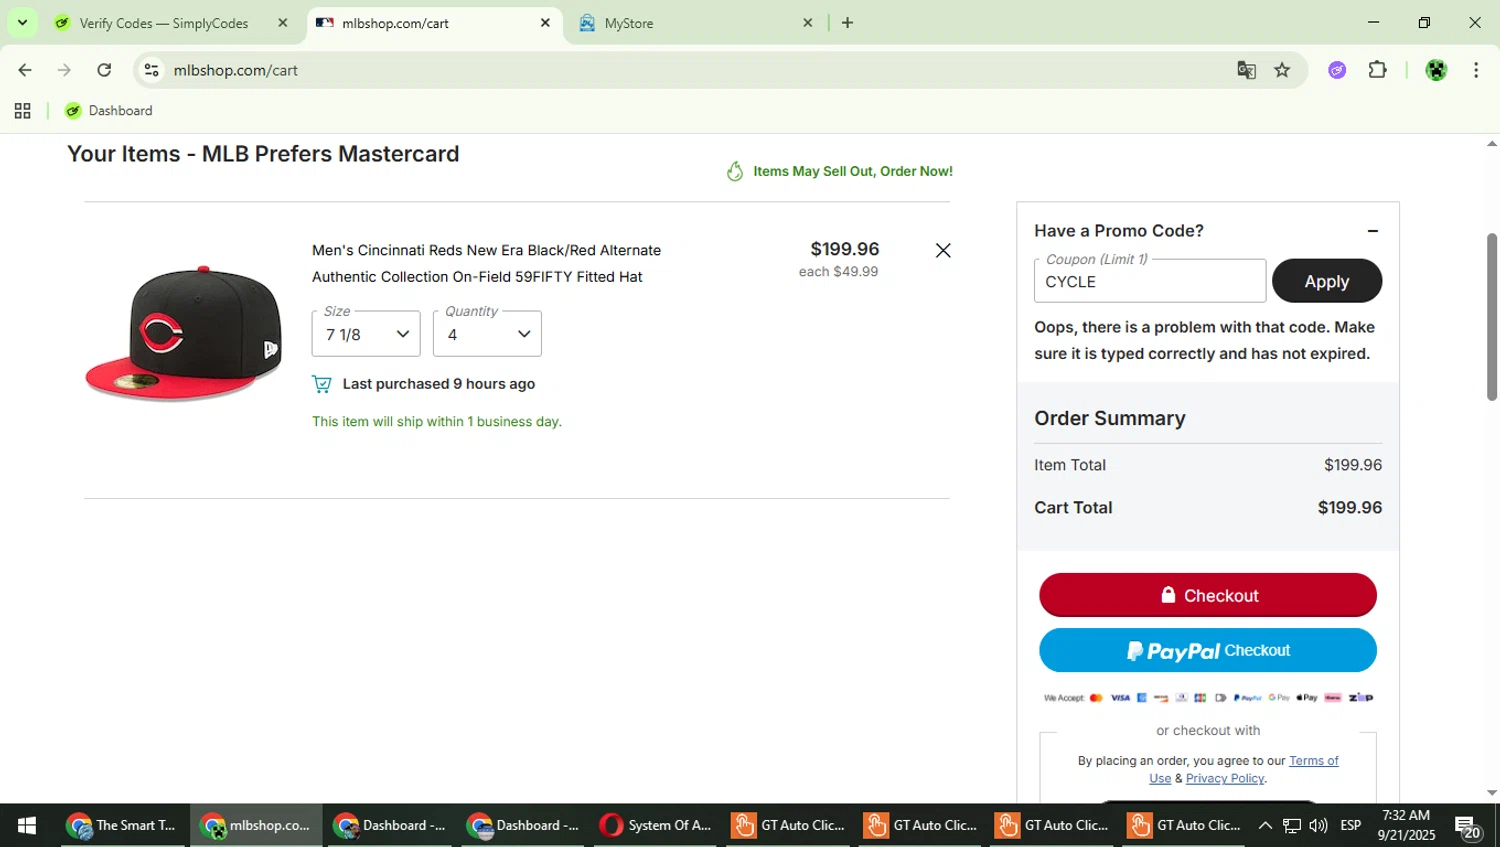Reload the current page
The width and height of the screenshot is (1500, 847).
(x=104, y=70)
